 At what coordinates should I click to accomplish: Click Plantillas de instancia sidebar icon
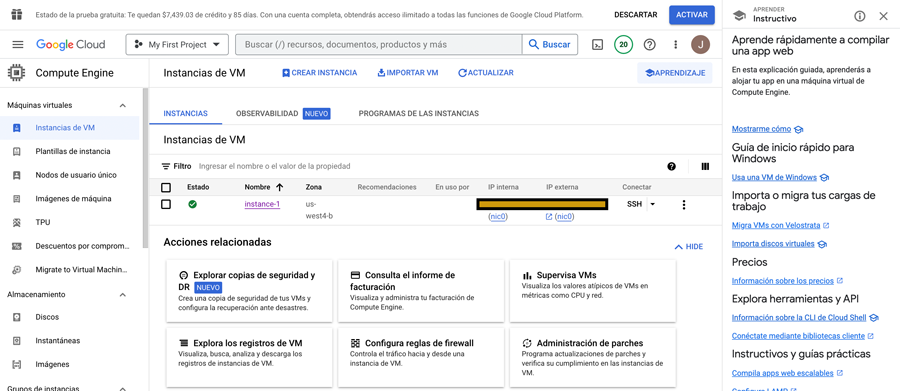pyautogui.click(x=17, y=152)
